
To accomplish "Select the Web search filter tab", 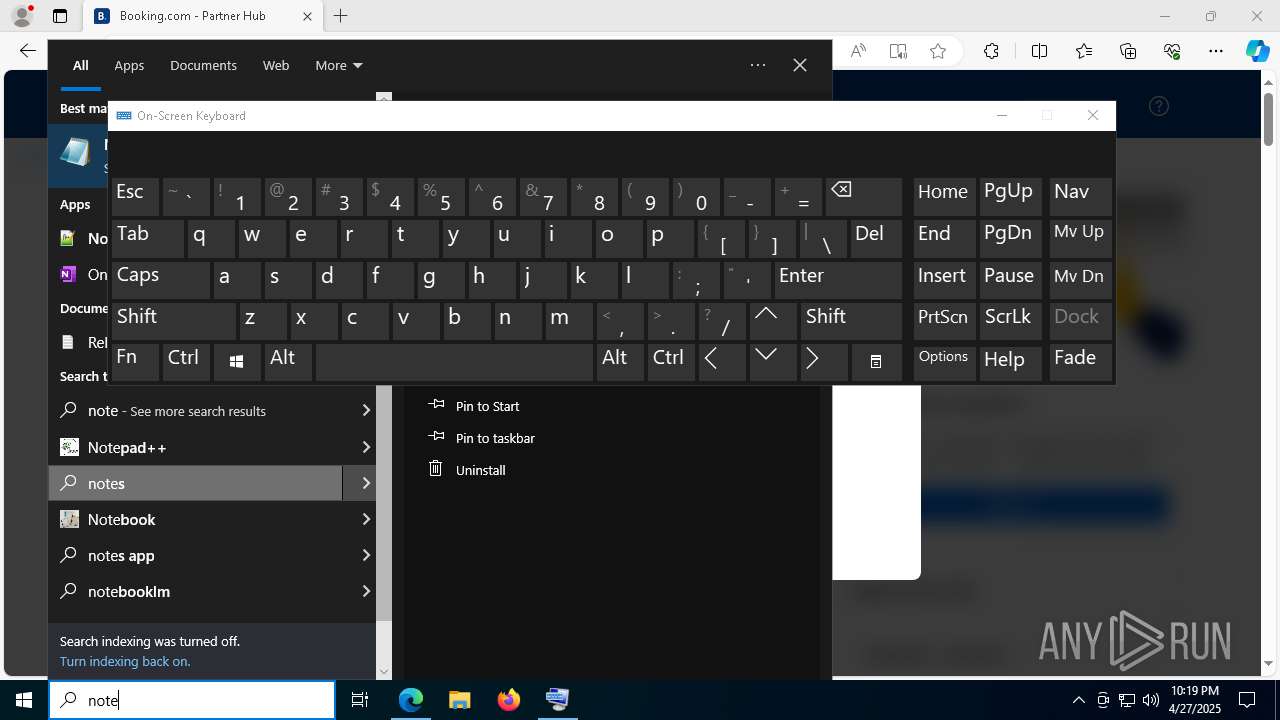I will coord(276,65).
